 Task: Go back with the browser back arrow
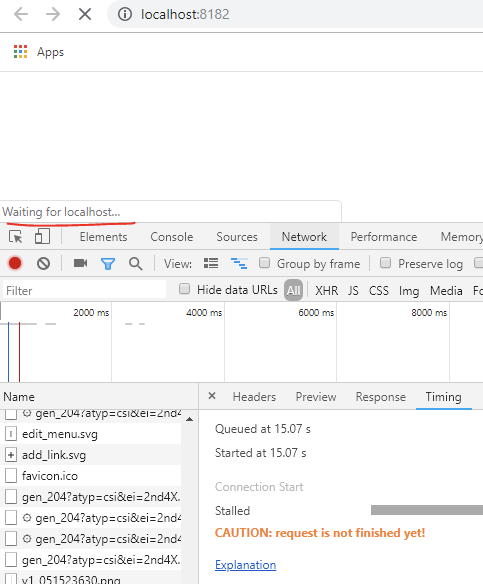(x=21, y=15)
